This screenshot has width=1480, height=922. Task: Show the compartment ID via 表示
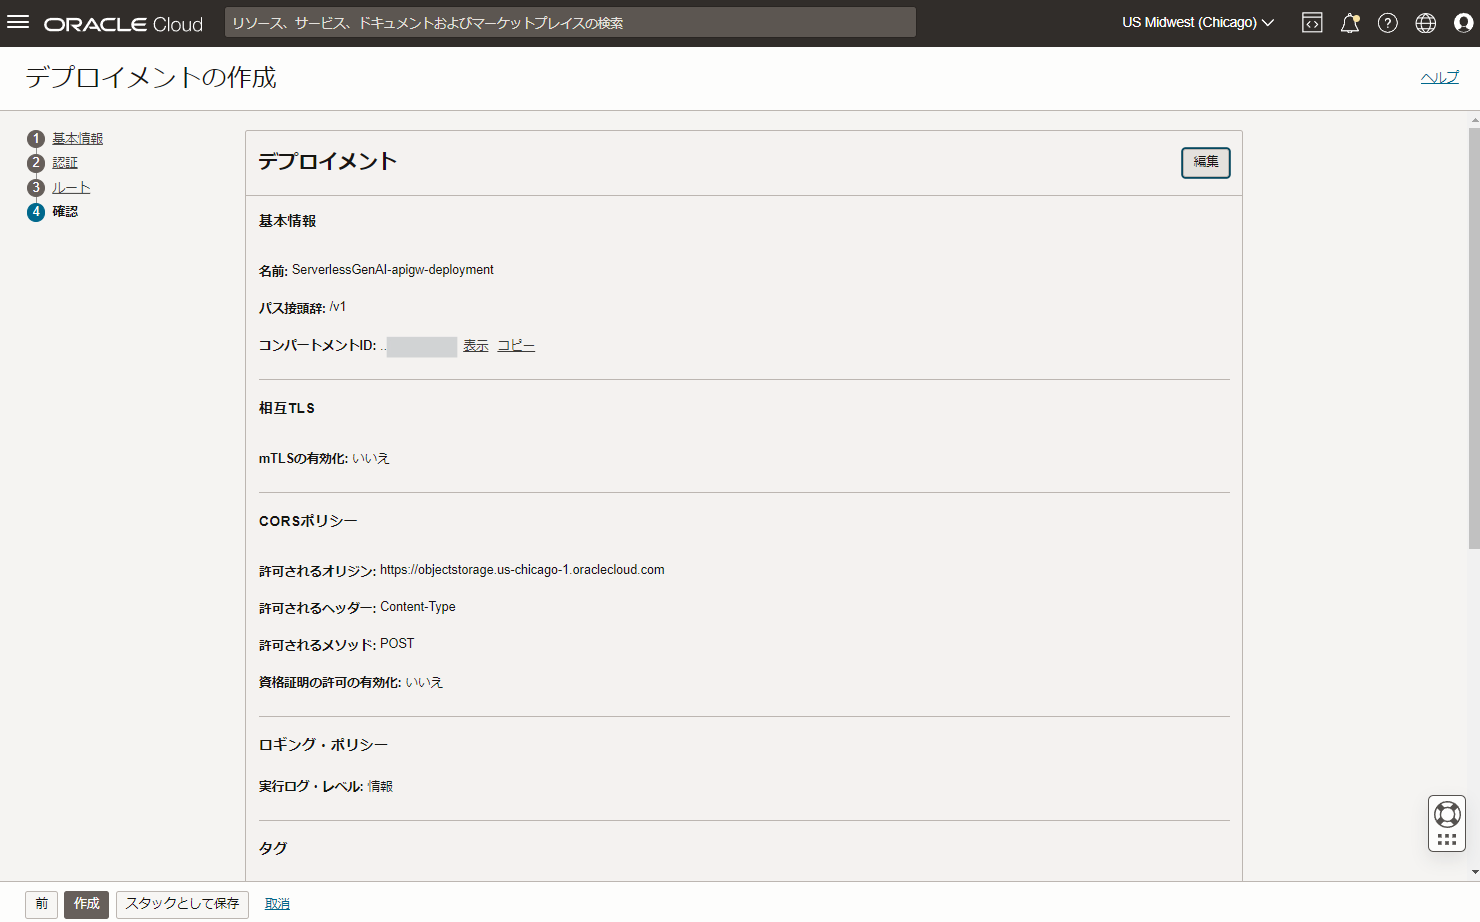(x=476, y=346)
